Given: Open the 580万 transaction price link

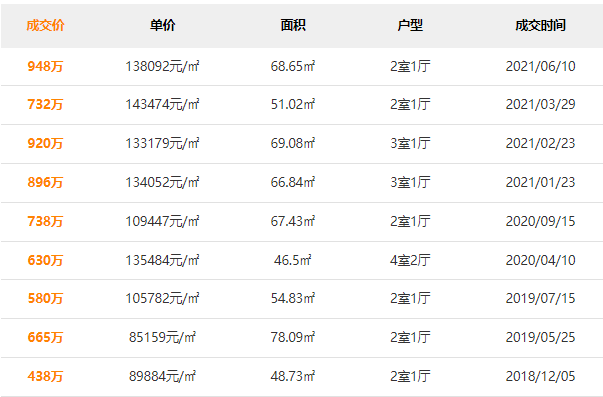Looking at the screenshot, I should pyautogui.click(x=45, y=298).
